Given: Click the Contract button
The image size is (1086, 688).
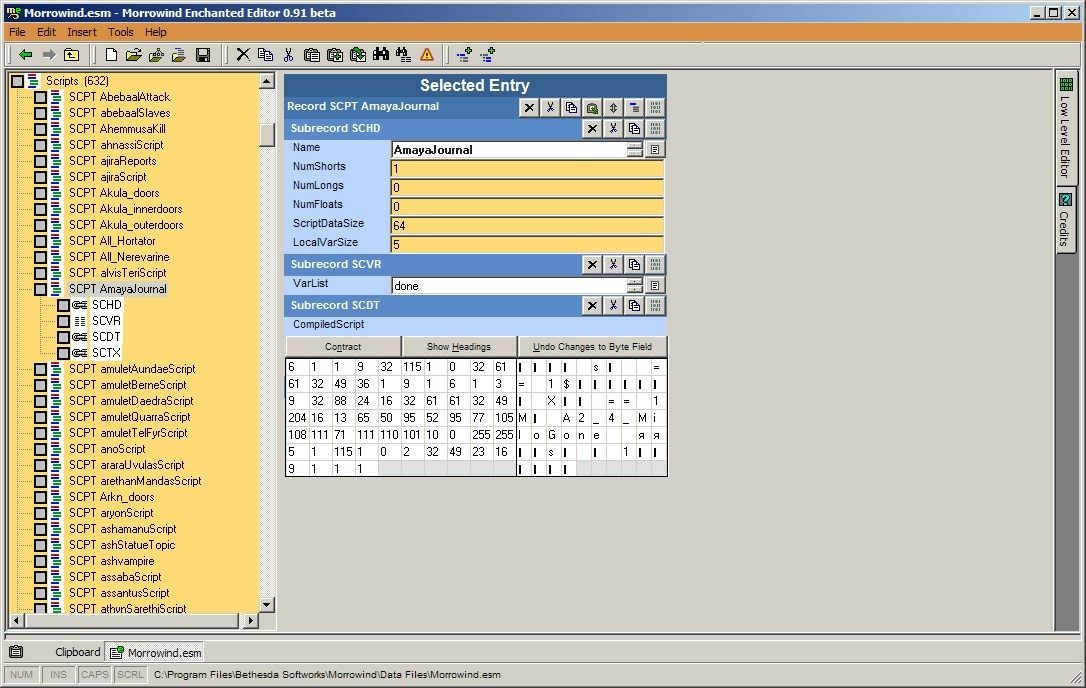Looking at the screenshot, I should 343,346.
